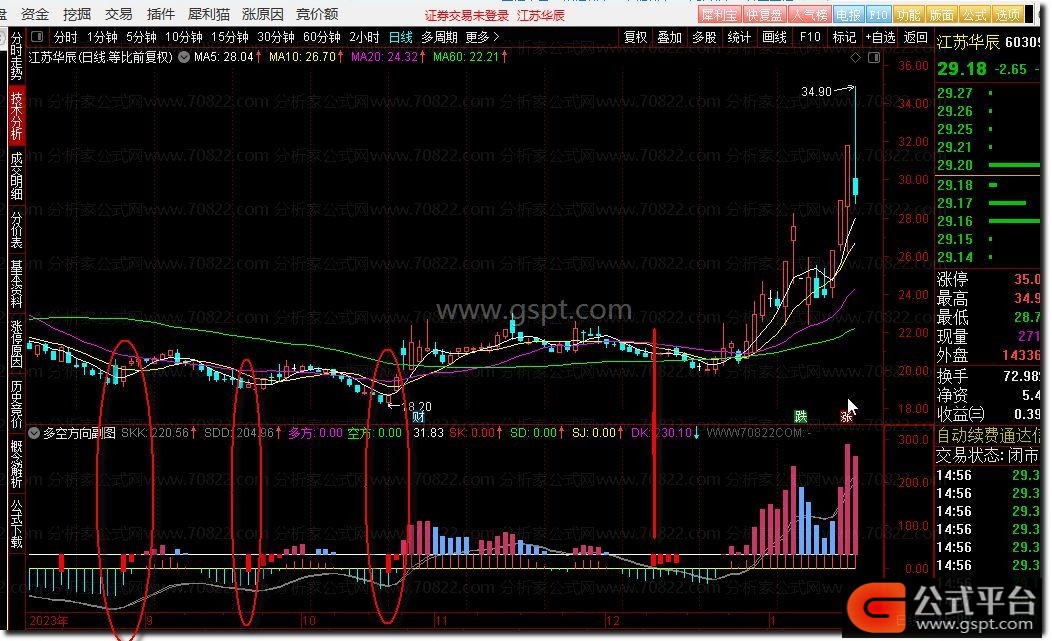Click the MA10: 26.70 indicator label
Screen dimensions: 1052x641
tap(307, 57)
